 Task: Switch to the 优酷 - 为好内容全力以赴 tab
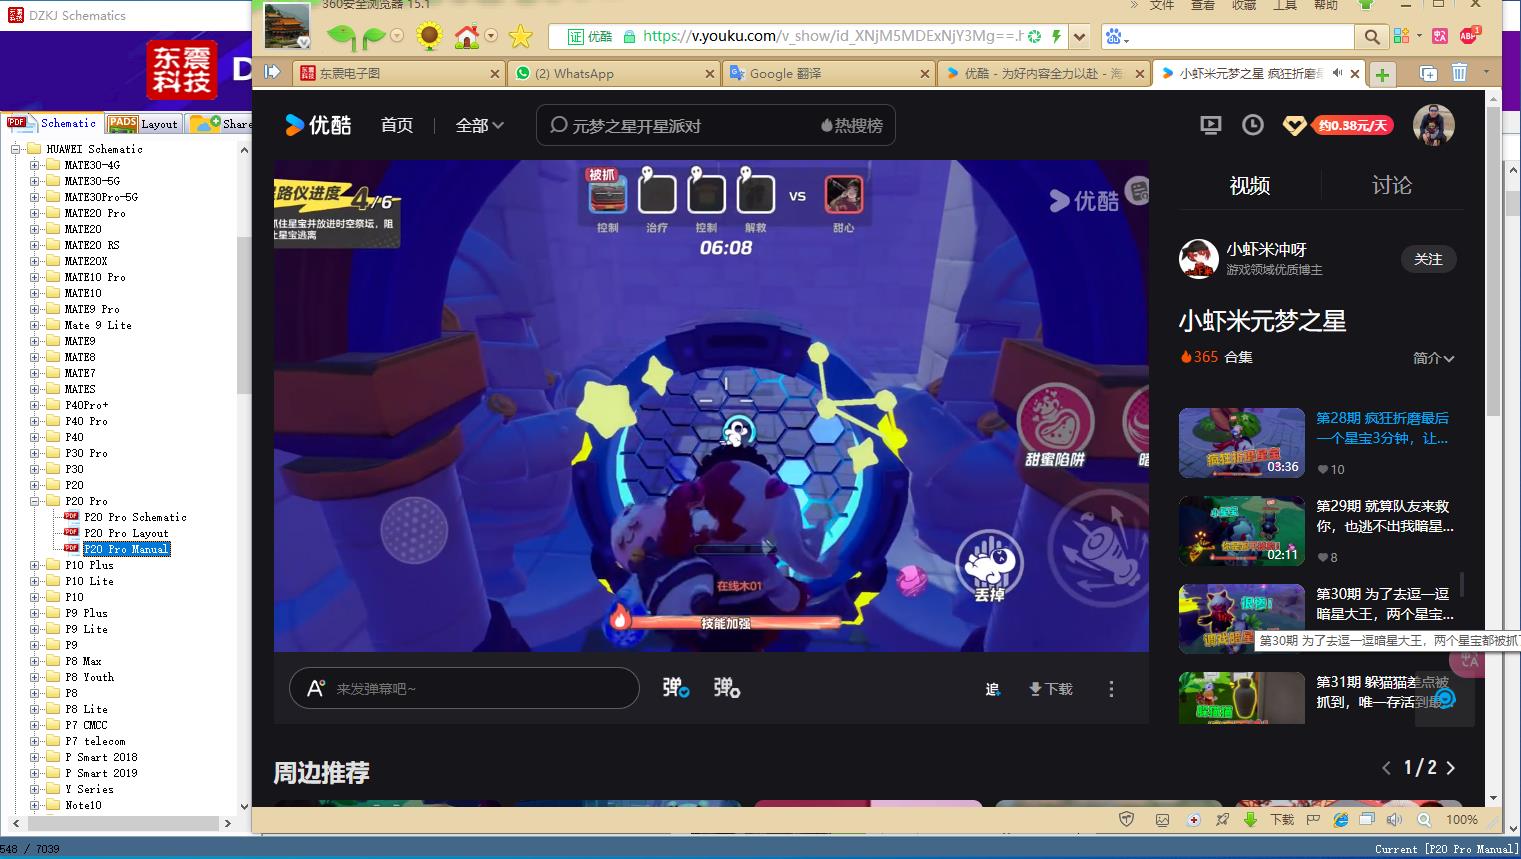pos(1043,73)
